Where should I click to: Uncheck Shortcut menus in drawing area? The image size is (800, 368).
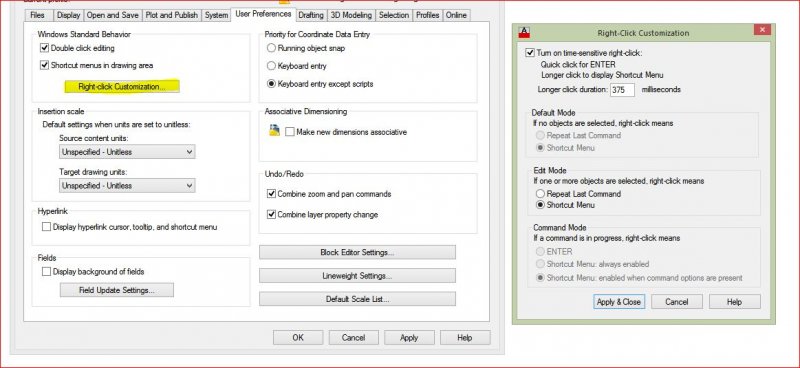click(44, 65)
